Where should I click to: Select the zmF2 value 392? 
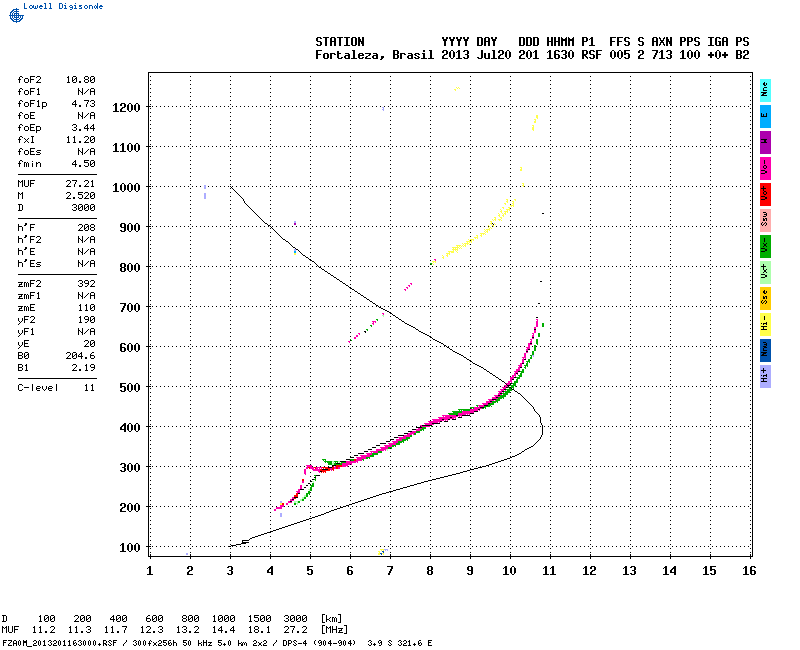tap(86, 284)
